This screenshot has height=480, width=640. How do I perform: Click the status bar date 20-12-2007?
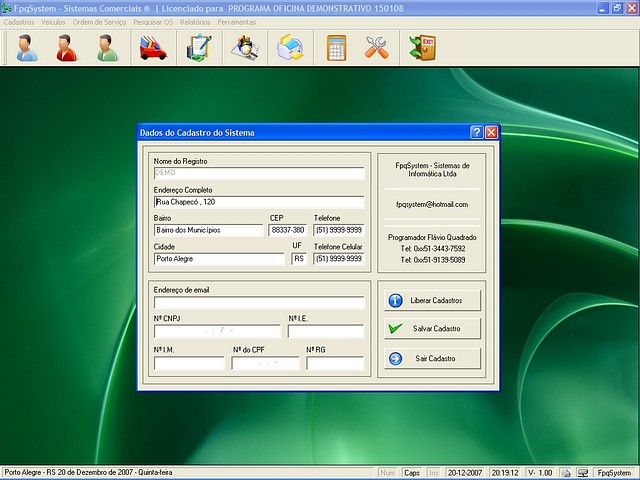tap(465, 473)
